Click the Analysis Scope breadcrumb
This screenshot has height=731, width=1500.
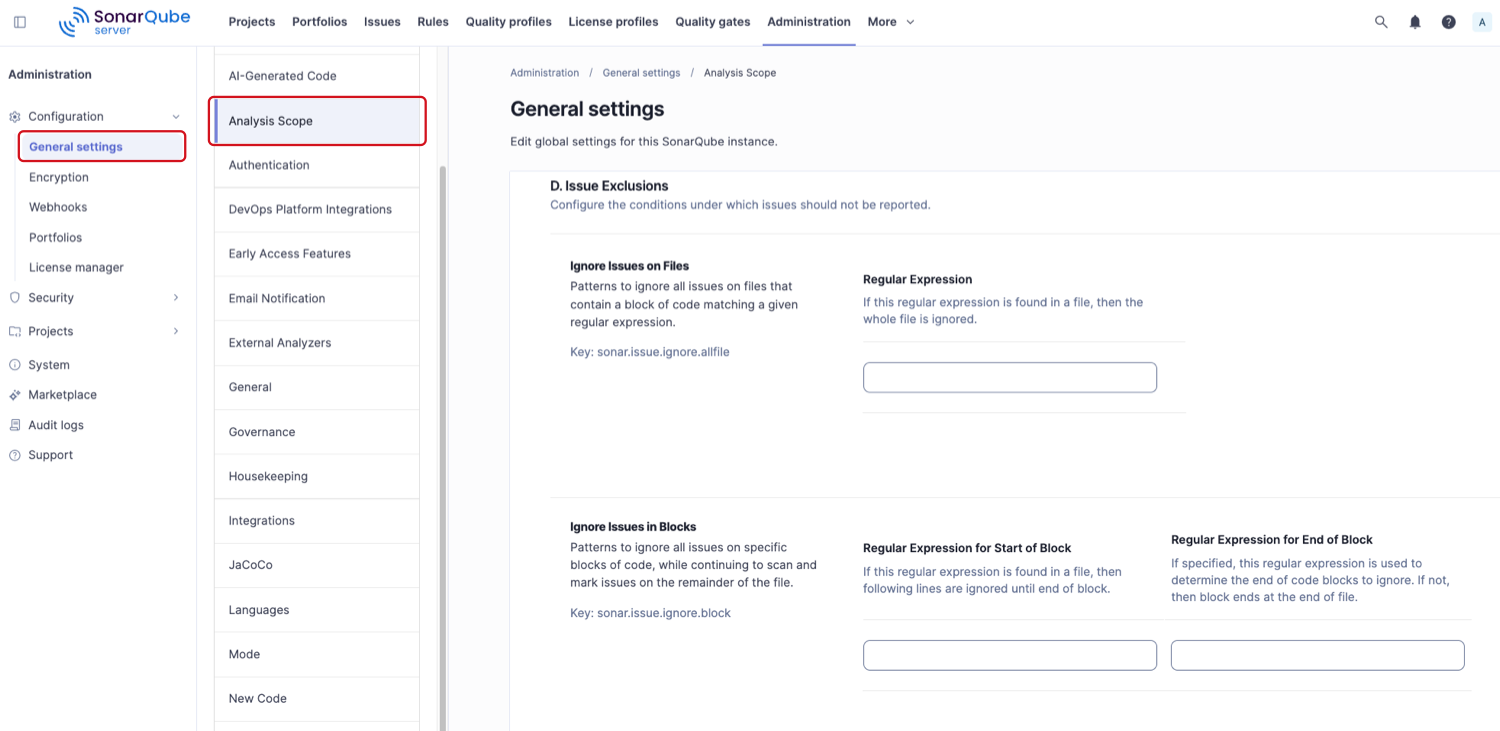740,73
